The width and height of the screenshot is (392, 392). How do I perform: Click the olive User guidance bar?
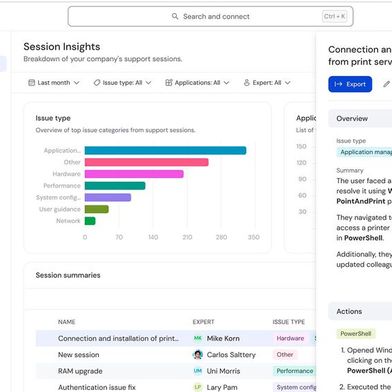coord(97,209)
